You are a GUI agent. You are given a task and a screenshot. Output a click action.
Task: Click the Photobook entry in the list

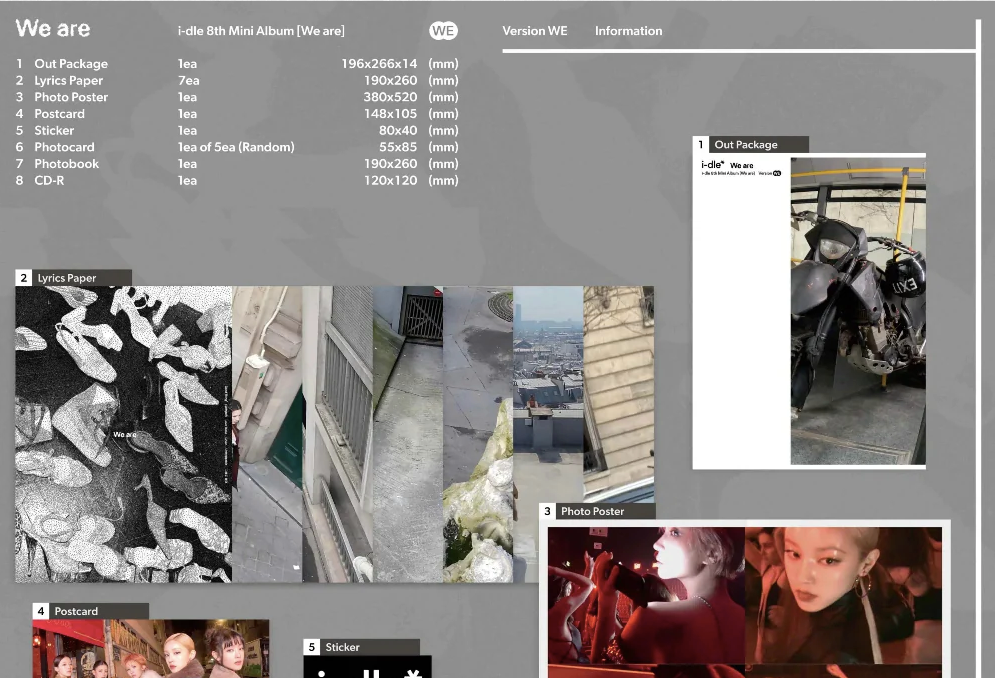click(x=66, y=164)
